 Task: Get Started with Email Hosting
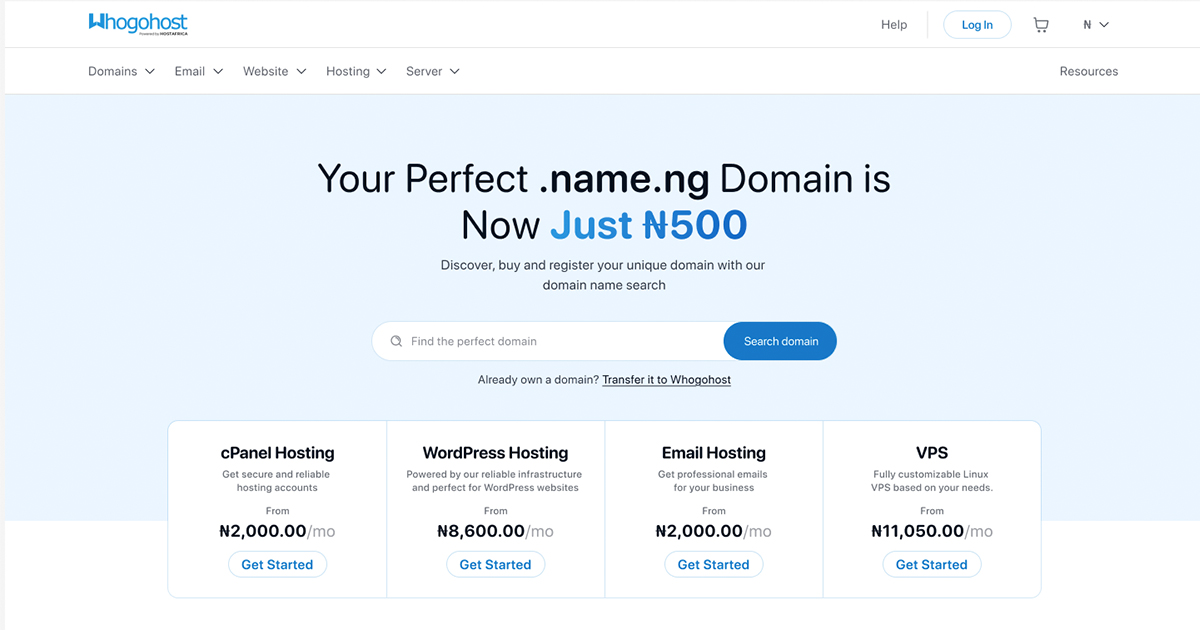pos(713,564)
